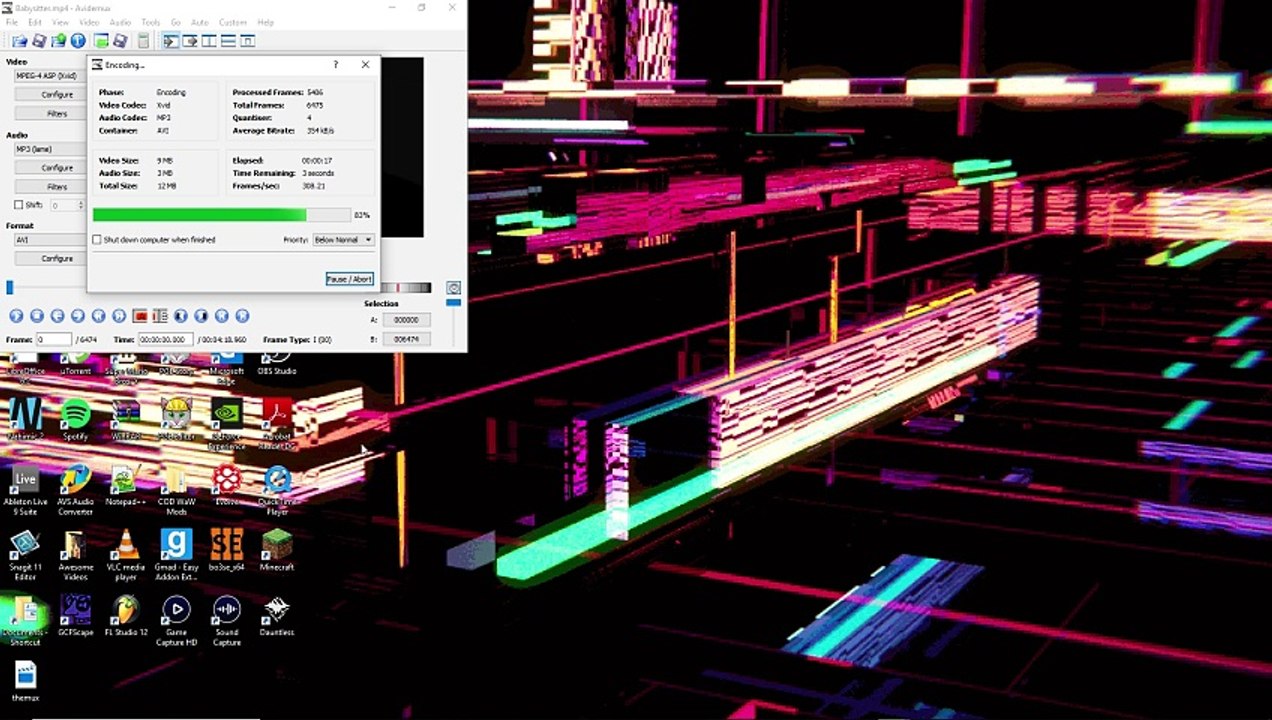The width and height of the screenshot is (1272, 720).
Task: Click the timeline position slider handle
Action: (10, 288)
